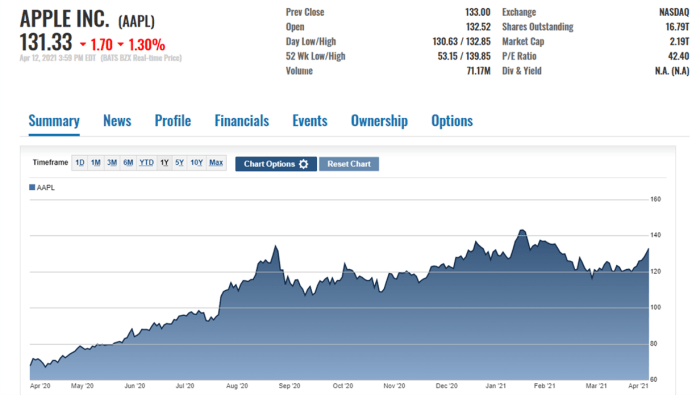Click the red down arrow before 1.30%

coord(121,45)
